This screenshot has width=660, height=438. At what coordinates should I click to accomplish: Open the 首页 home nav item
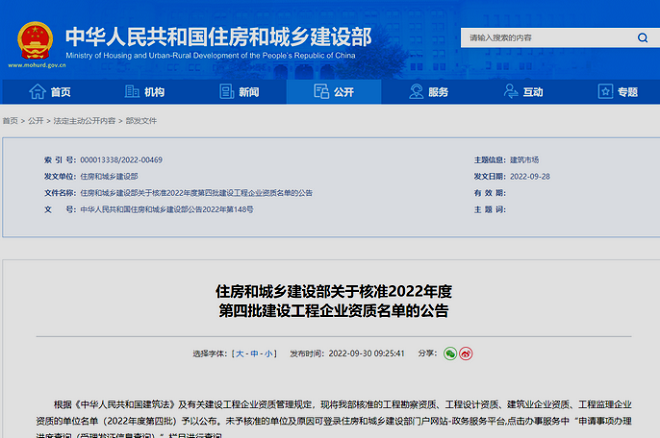[x=51, y=92]
